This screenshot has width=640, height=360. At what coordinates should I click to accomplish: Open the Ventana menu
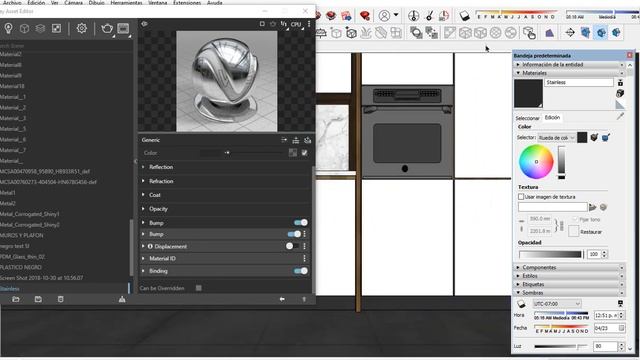tap(158, 2)
